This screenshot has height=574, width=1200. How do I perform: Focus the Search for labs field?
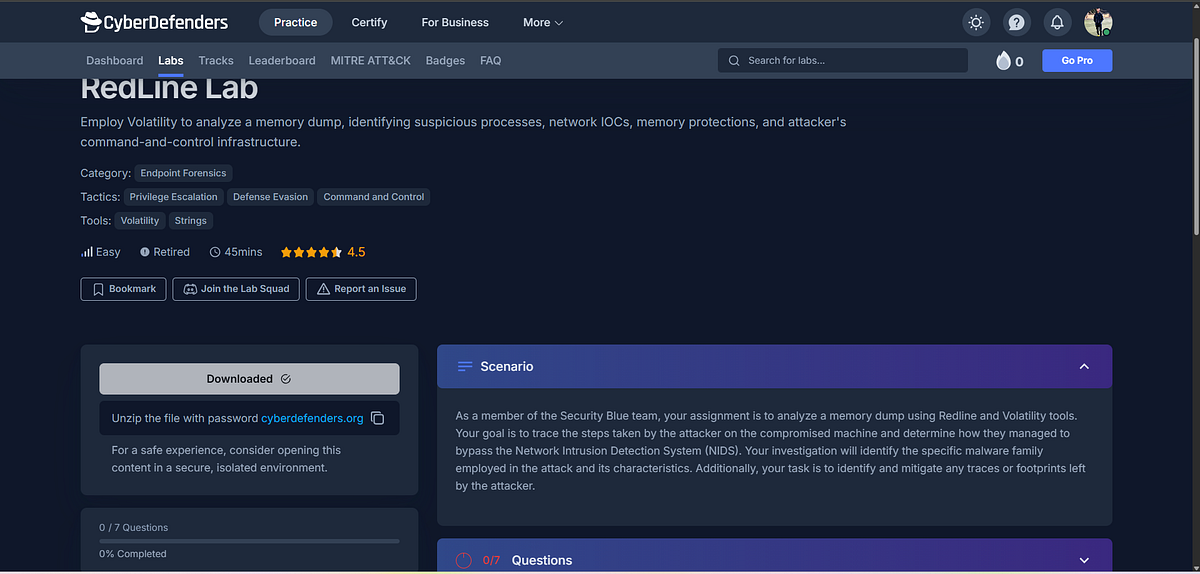[x=843, y=61]
